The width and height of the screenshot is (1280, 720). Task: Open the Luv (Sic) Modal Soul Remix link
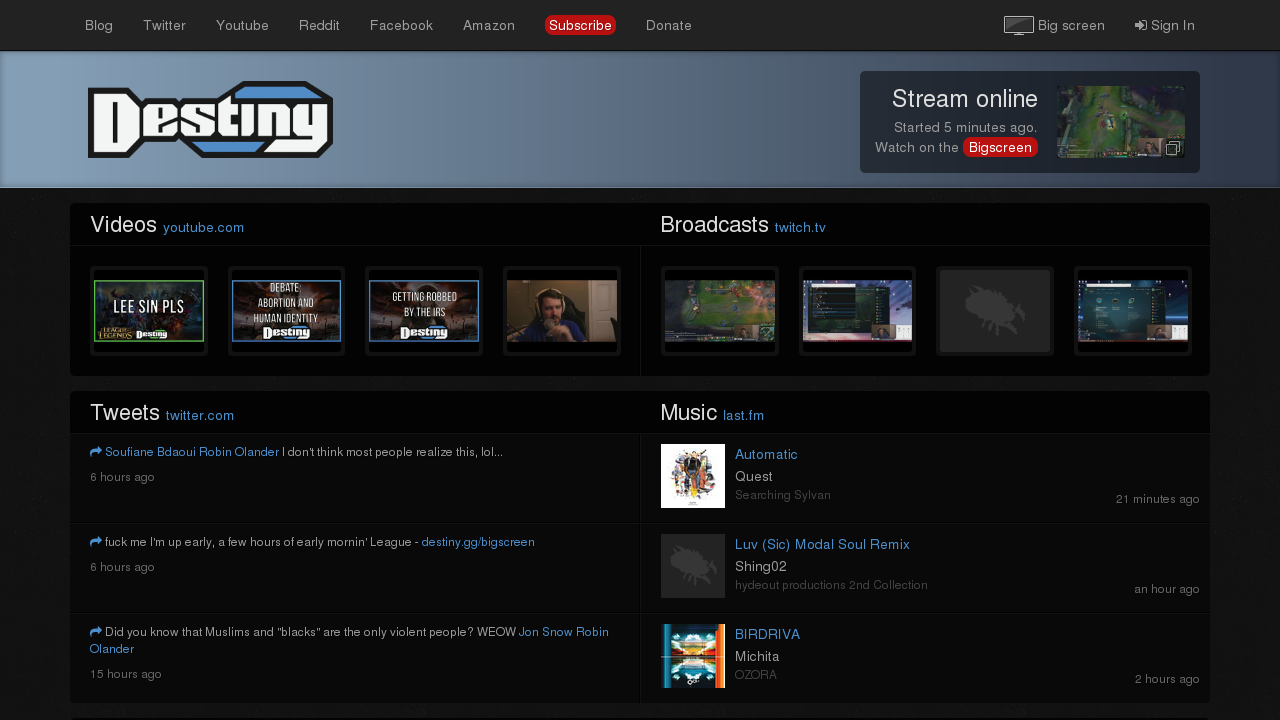(822, 545)
